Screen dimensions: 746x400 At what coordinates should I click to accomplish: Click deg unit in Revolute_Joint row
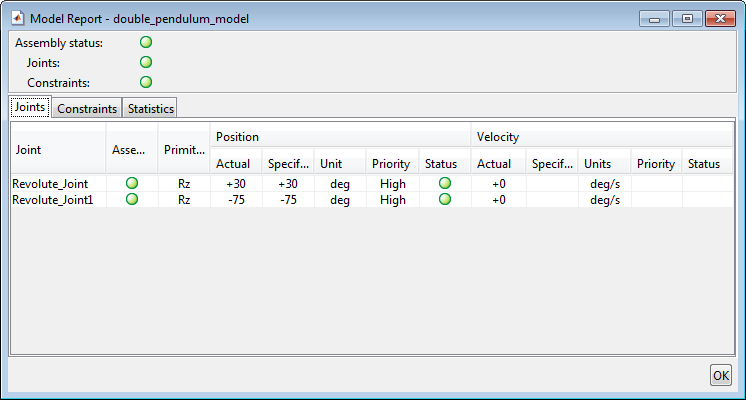click(340, 184)
